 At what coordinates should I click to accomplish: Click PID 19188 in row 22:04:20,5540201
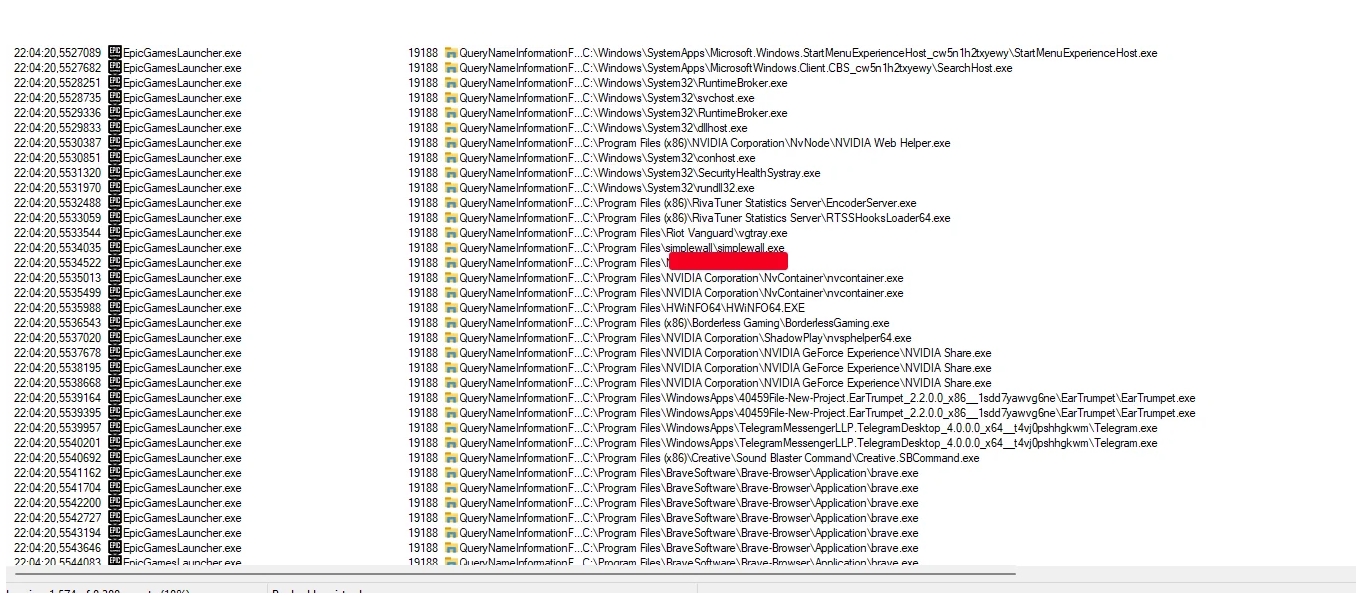coord(422,443)
